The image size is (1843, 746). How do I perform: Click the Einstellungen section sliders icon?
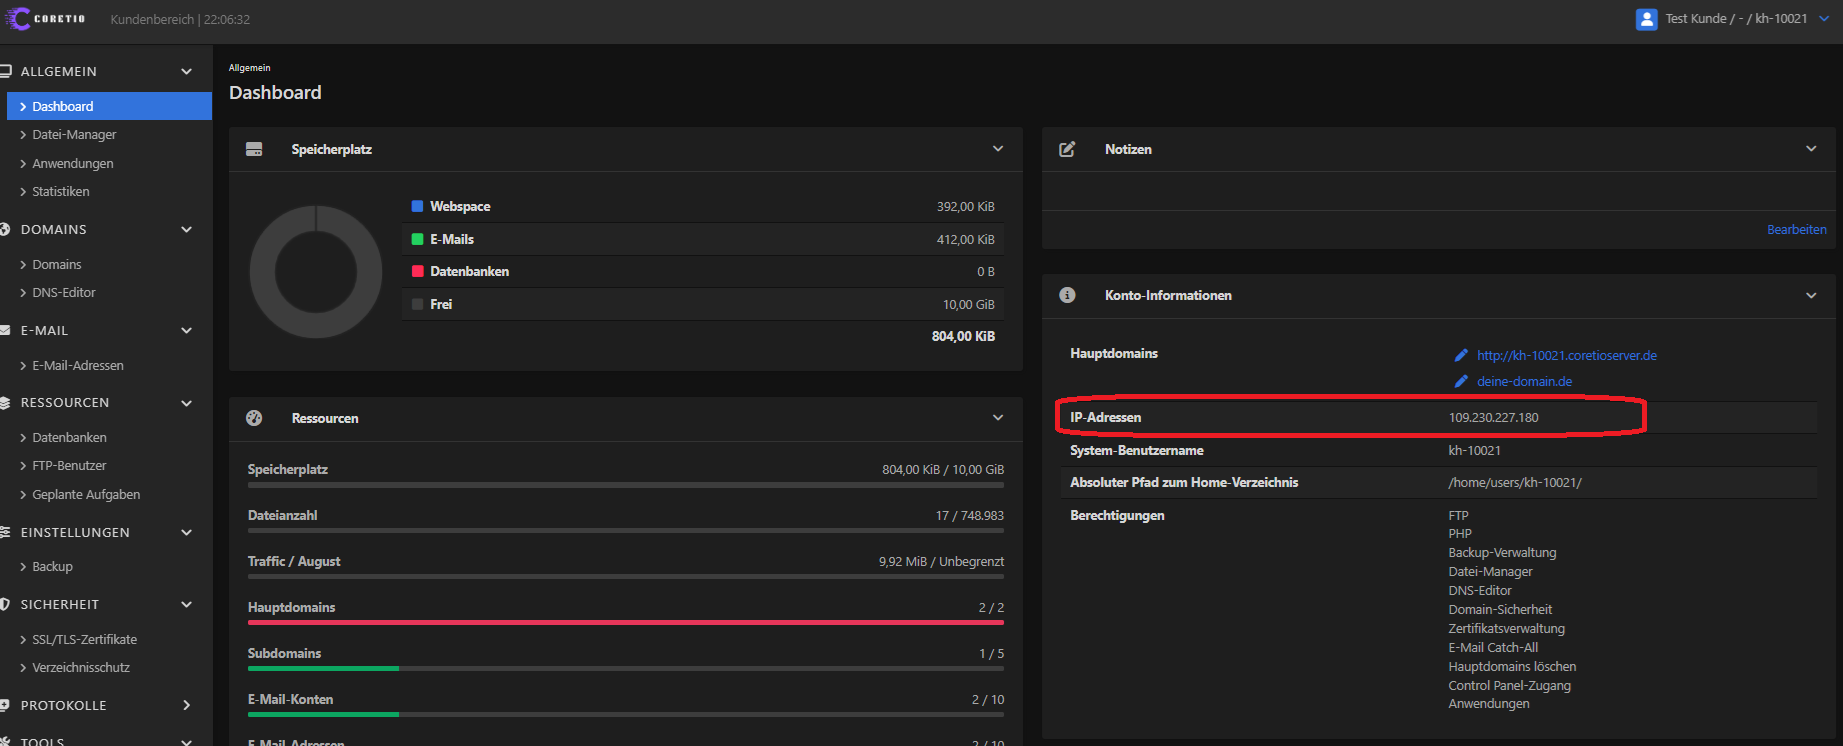pos(5,532)
